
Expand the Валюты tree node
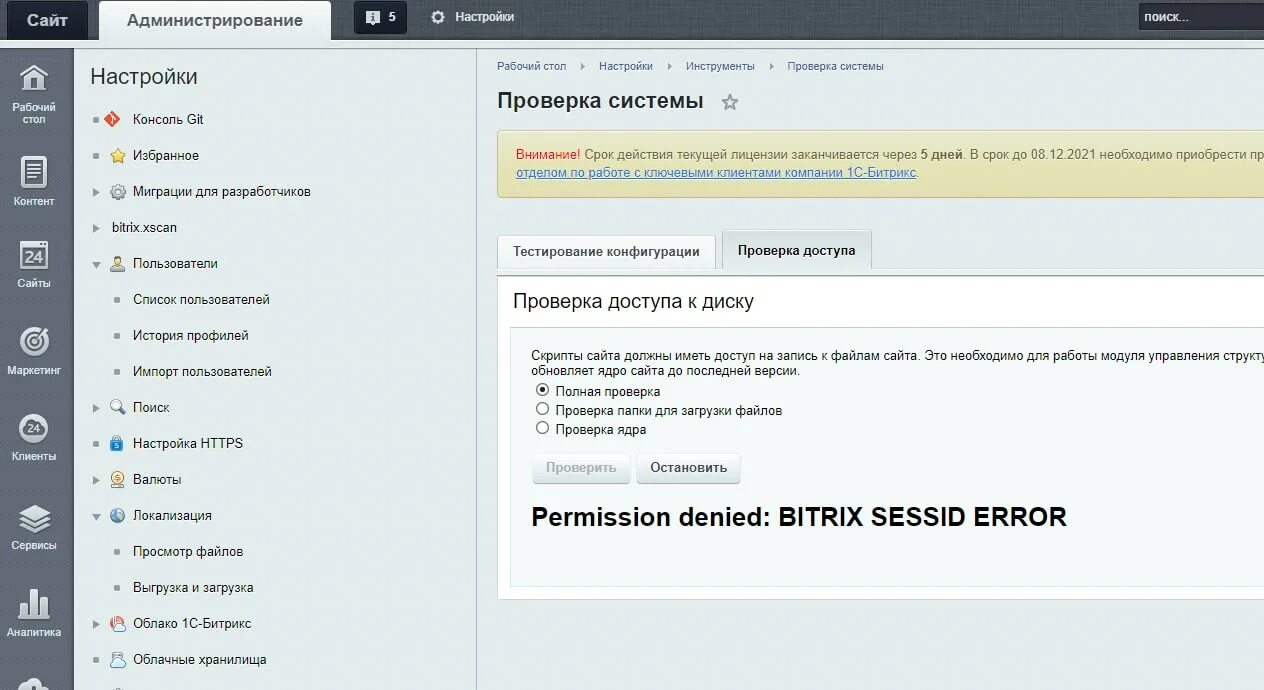point(96,480)
